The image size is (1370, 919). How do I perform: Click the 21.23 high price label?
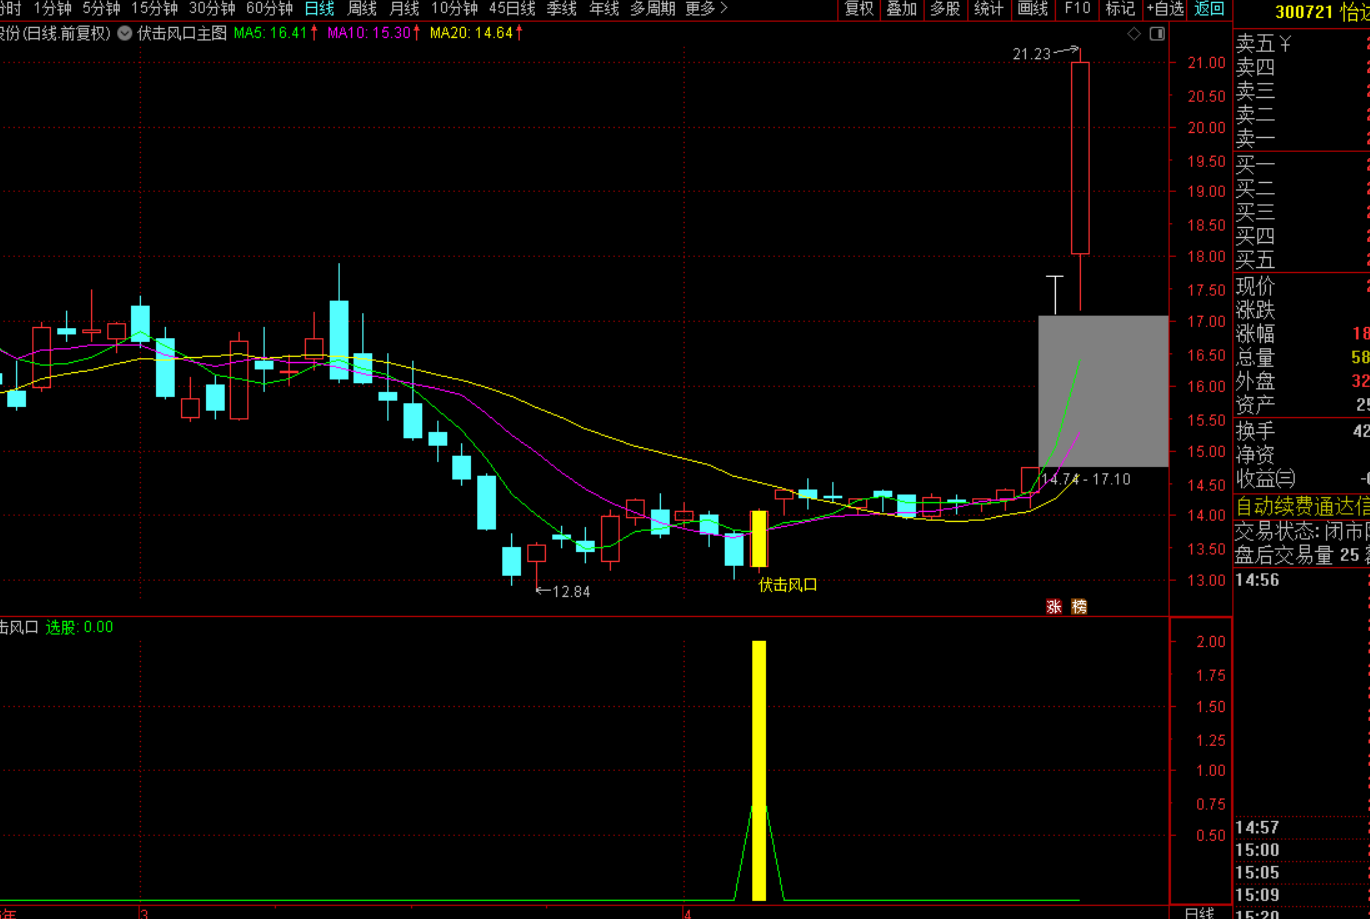click(1031, 54)
